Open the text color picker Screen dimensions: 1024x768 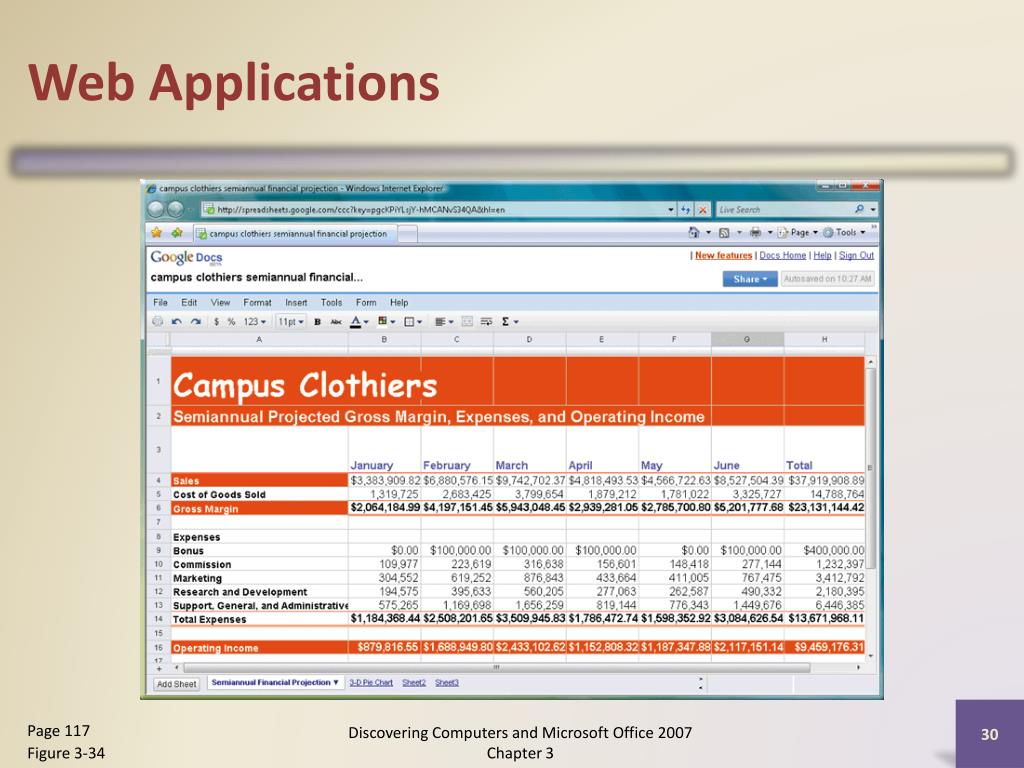pos(359,322)
